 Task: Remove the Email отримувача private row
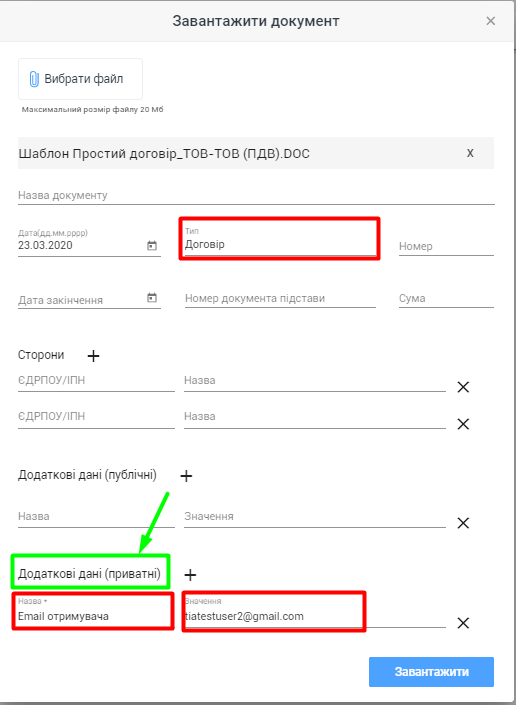click(x=463, y=623)
